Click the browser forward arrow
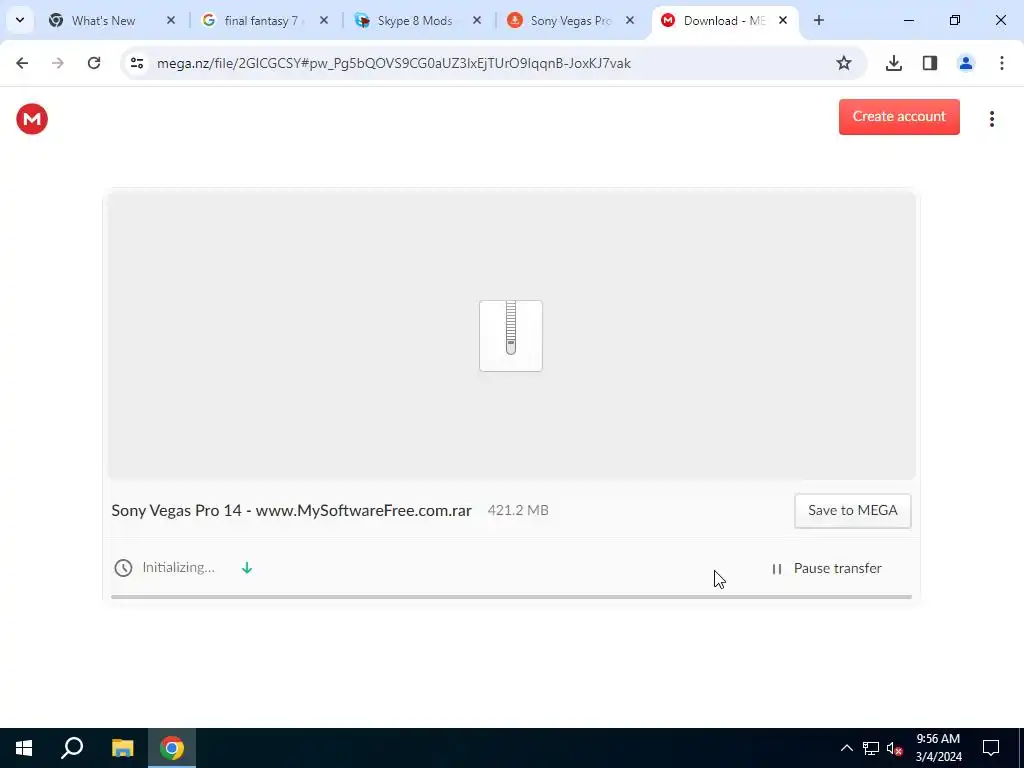The height and width of the screenshot is (768, 1024). point(57,63)
